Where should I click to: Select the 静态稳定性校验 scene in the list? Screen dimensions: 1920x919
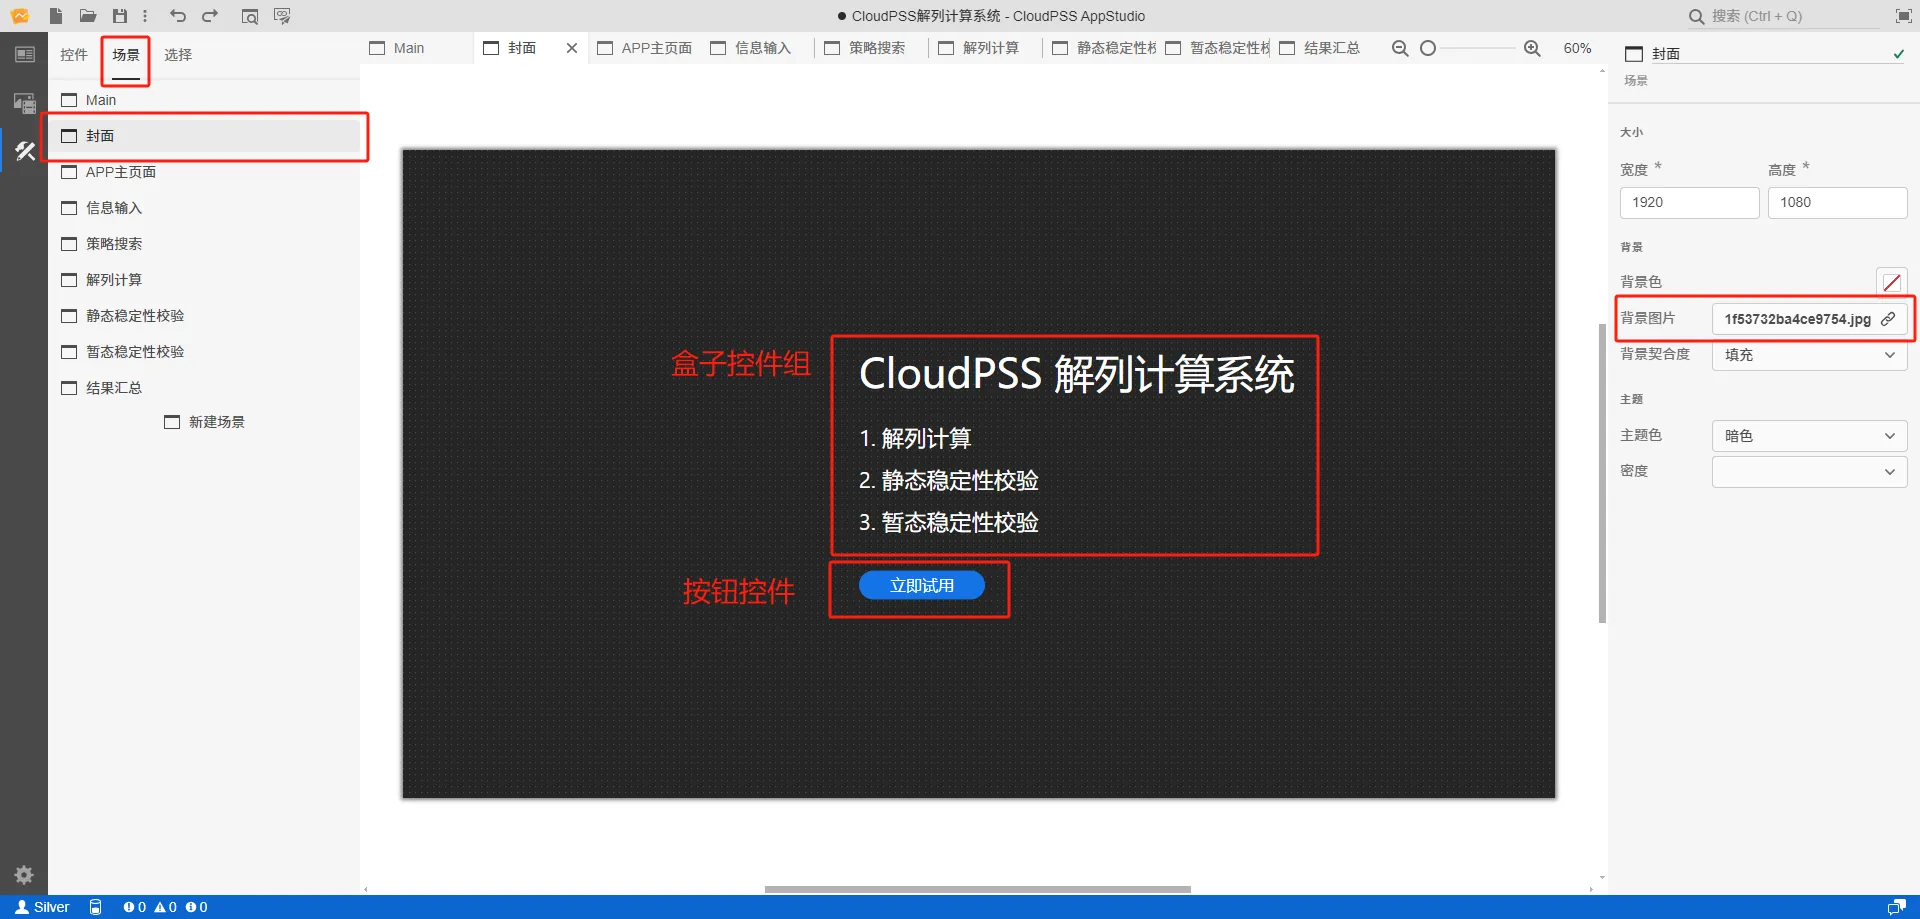tap(205, 316)
